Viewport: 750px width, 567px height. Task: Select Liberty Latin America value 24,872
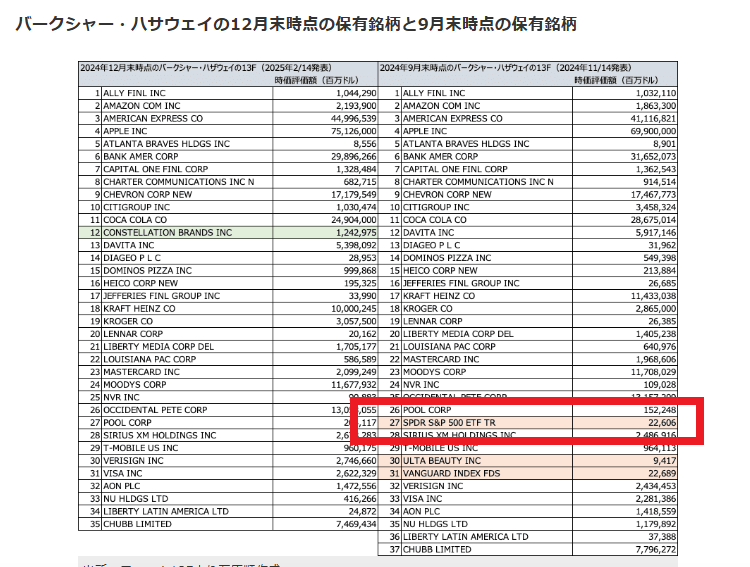[x=362, y=511]
